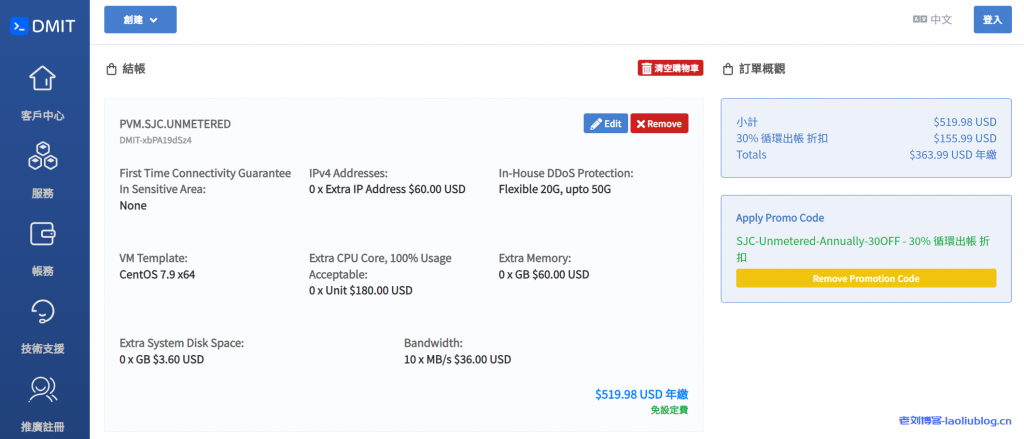
Task: Click the $519.98 USD 年繳 price
Action: coord(641,395)
